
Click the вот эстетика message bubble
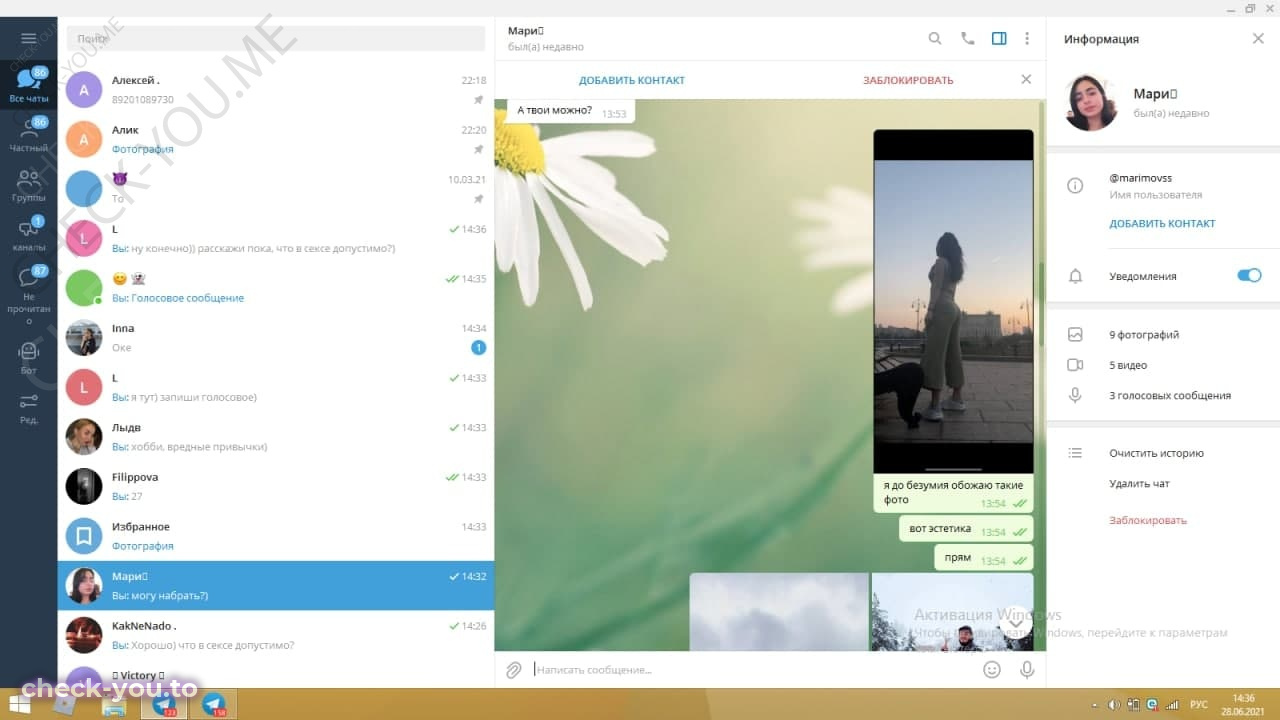coord(967,529)
